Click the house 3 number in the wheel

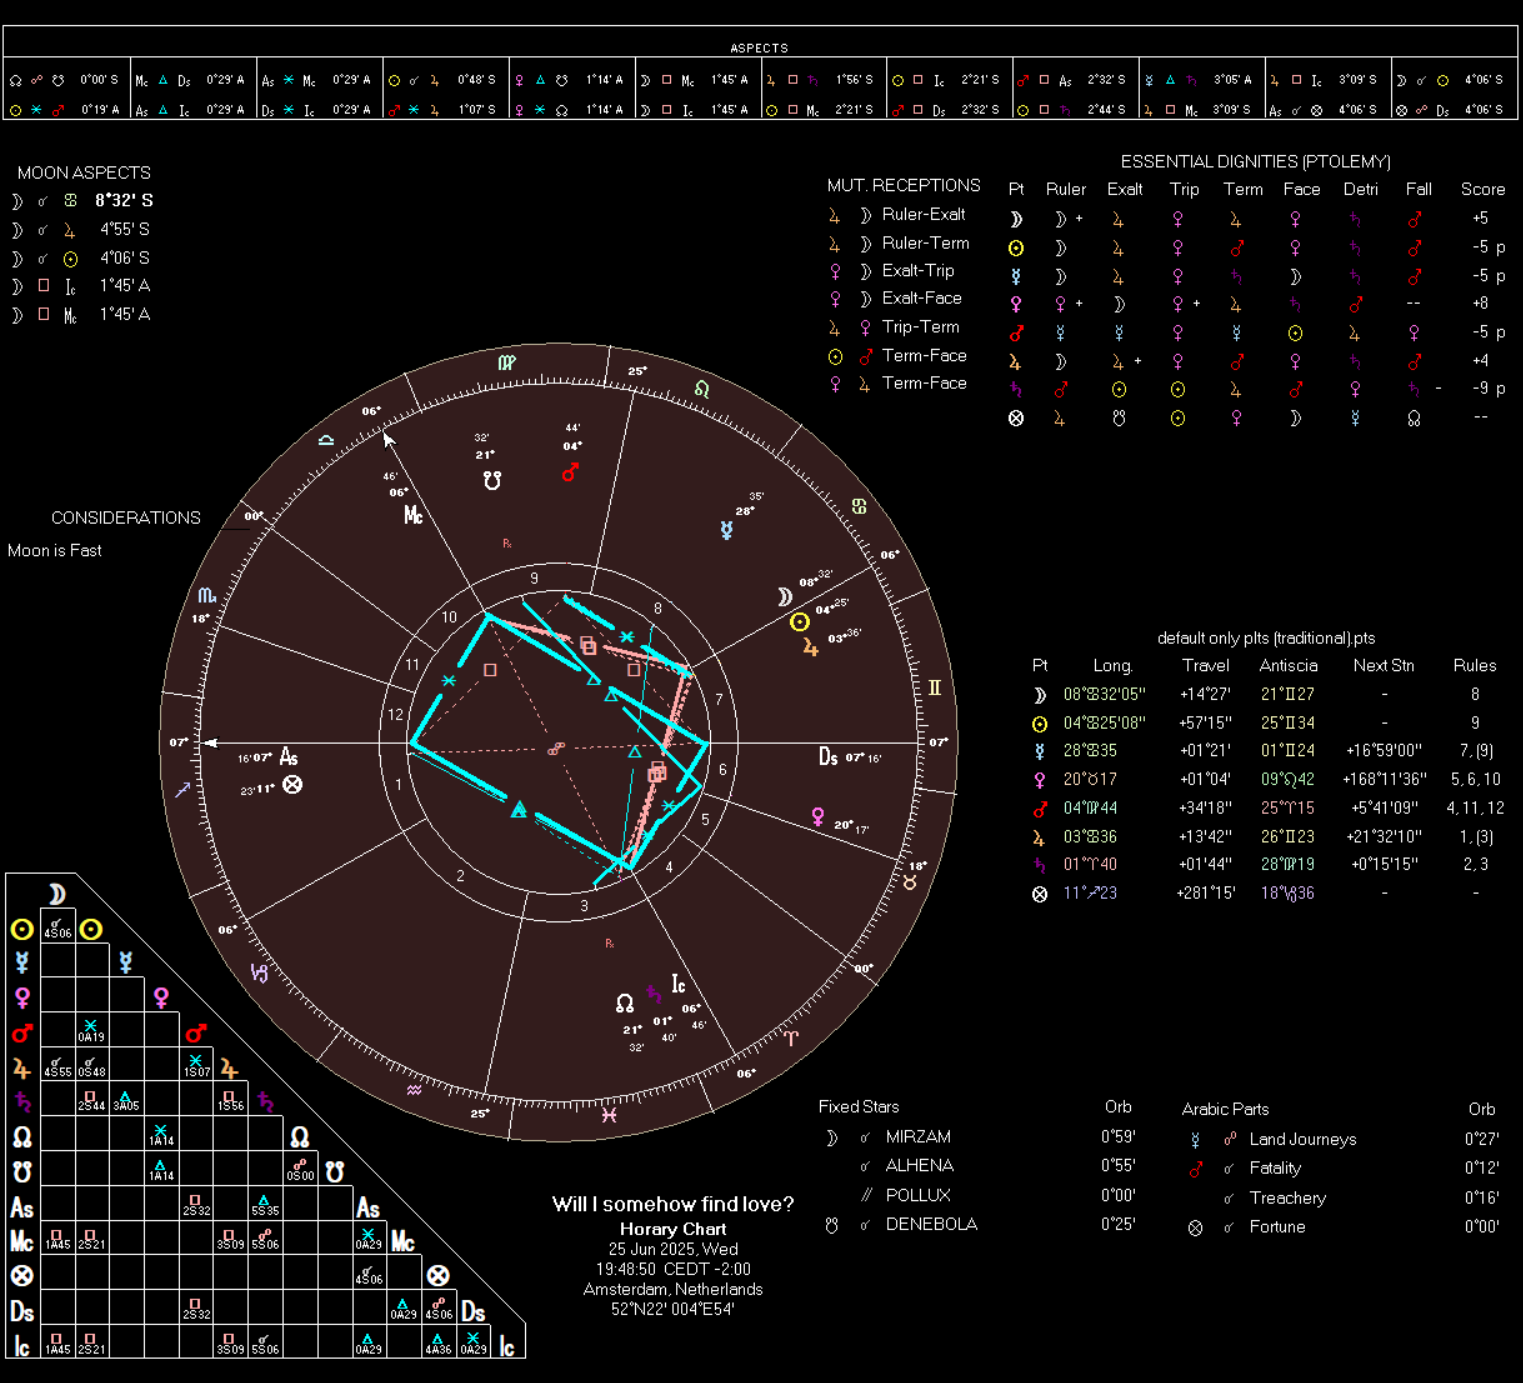click(584, 906)
